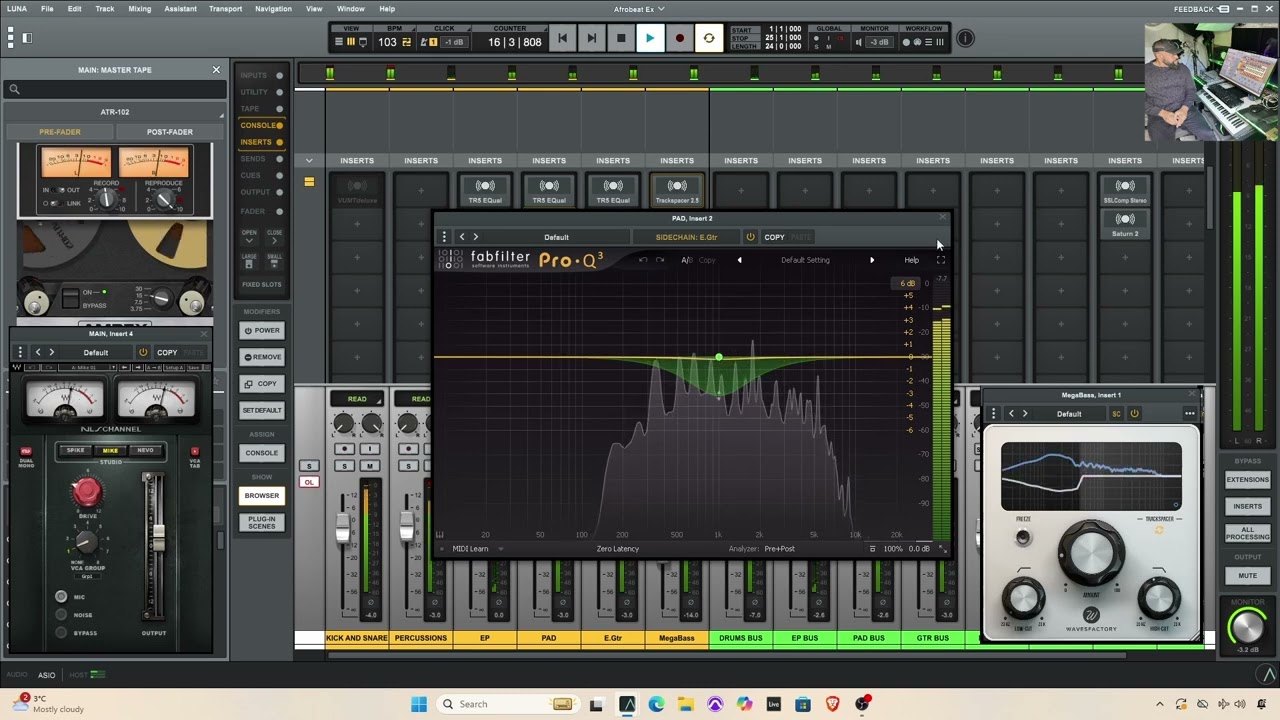The image size is (1280, 720).
Task: Open the Transport menu
Action: [x=225, y=9]
